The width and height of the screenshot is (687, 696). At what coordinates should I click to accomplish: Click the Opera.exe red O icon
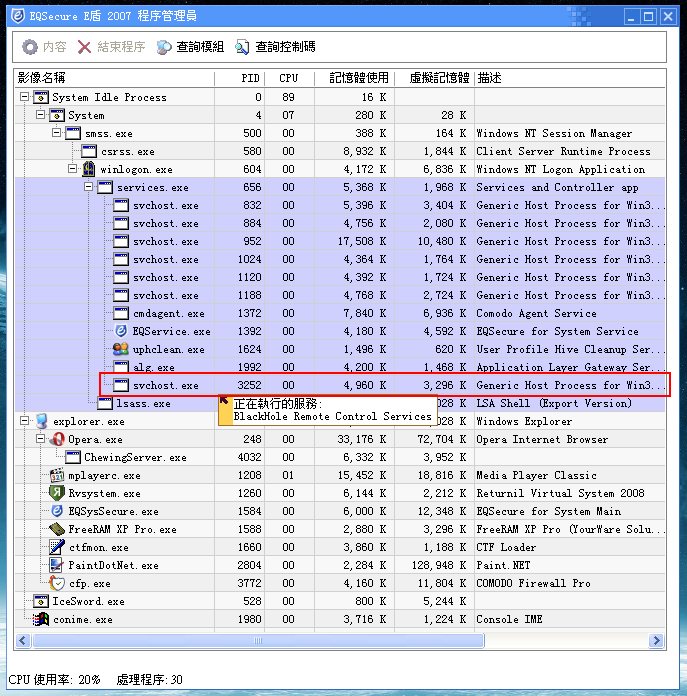[58, 439]
